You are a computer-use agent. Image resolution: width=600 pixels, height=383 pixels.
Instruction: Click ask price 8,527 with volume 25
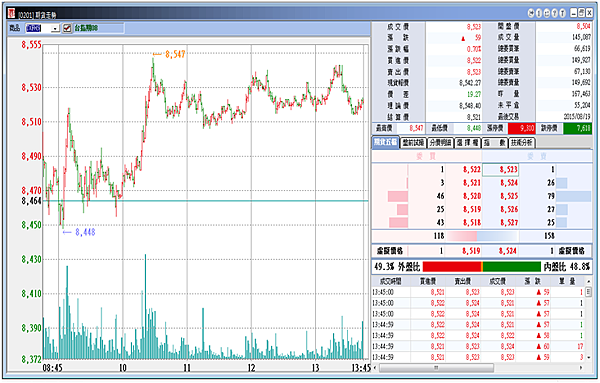(x=509, y=222)
